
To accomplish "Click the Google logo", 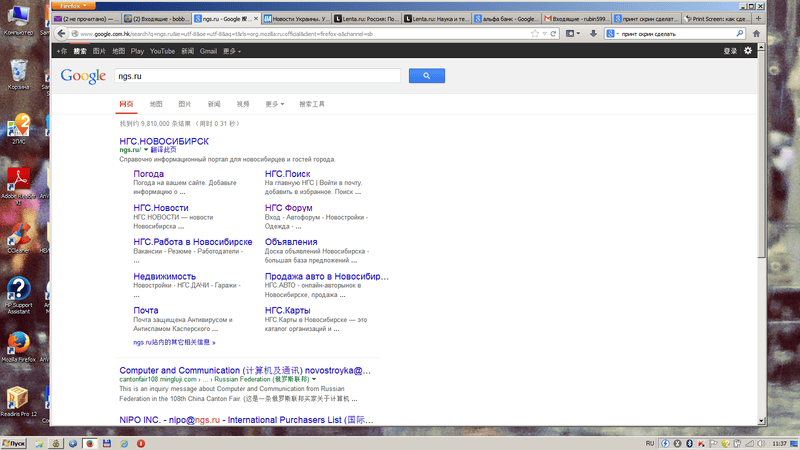I will pos(83,76).
